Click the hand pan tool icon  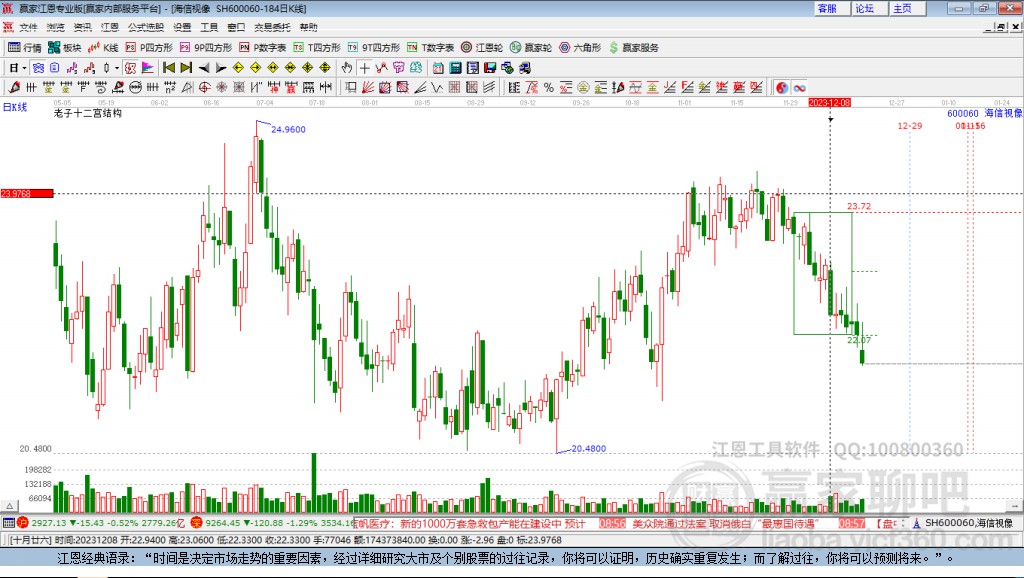(x=347, y=68)
